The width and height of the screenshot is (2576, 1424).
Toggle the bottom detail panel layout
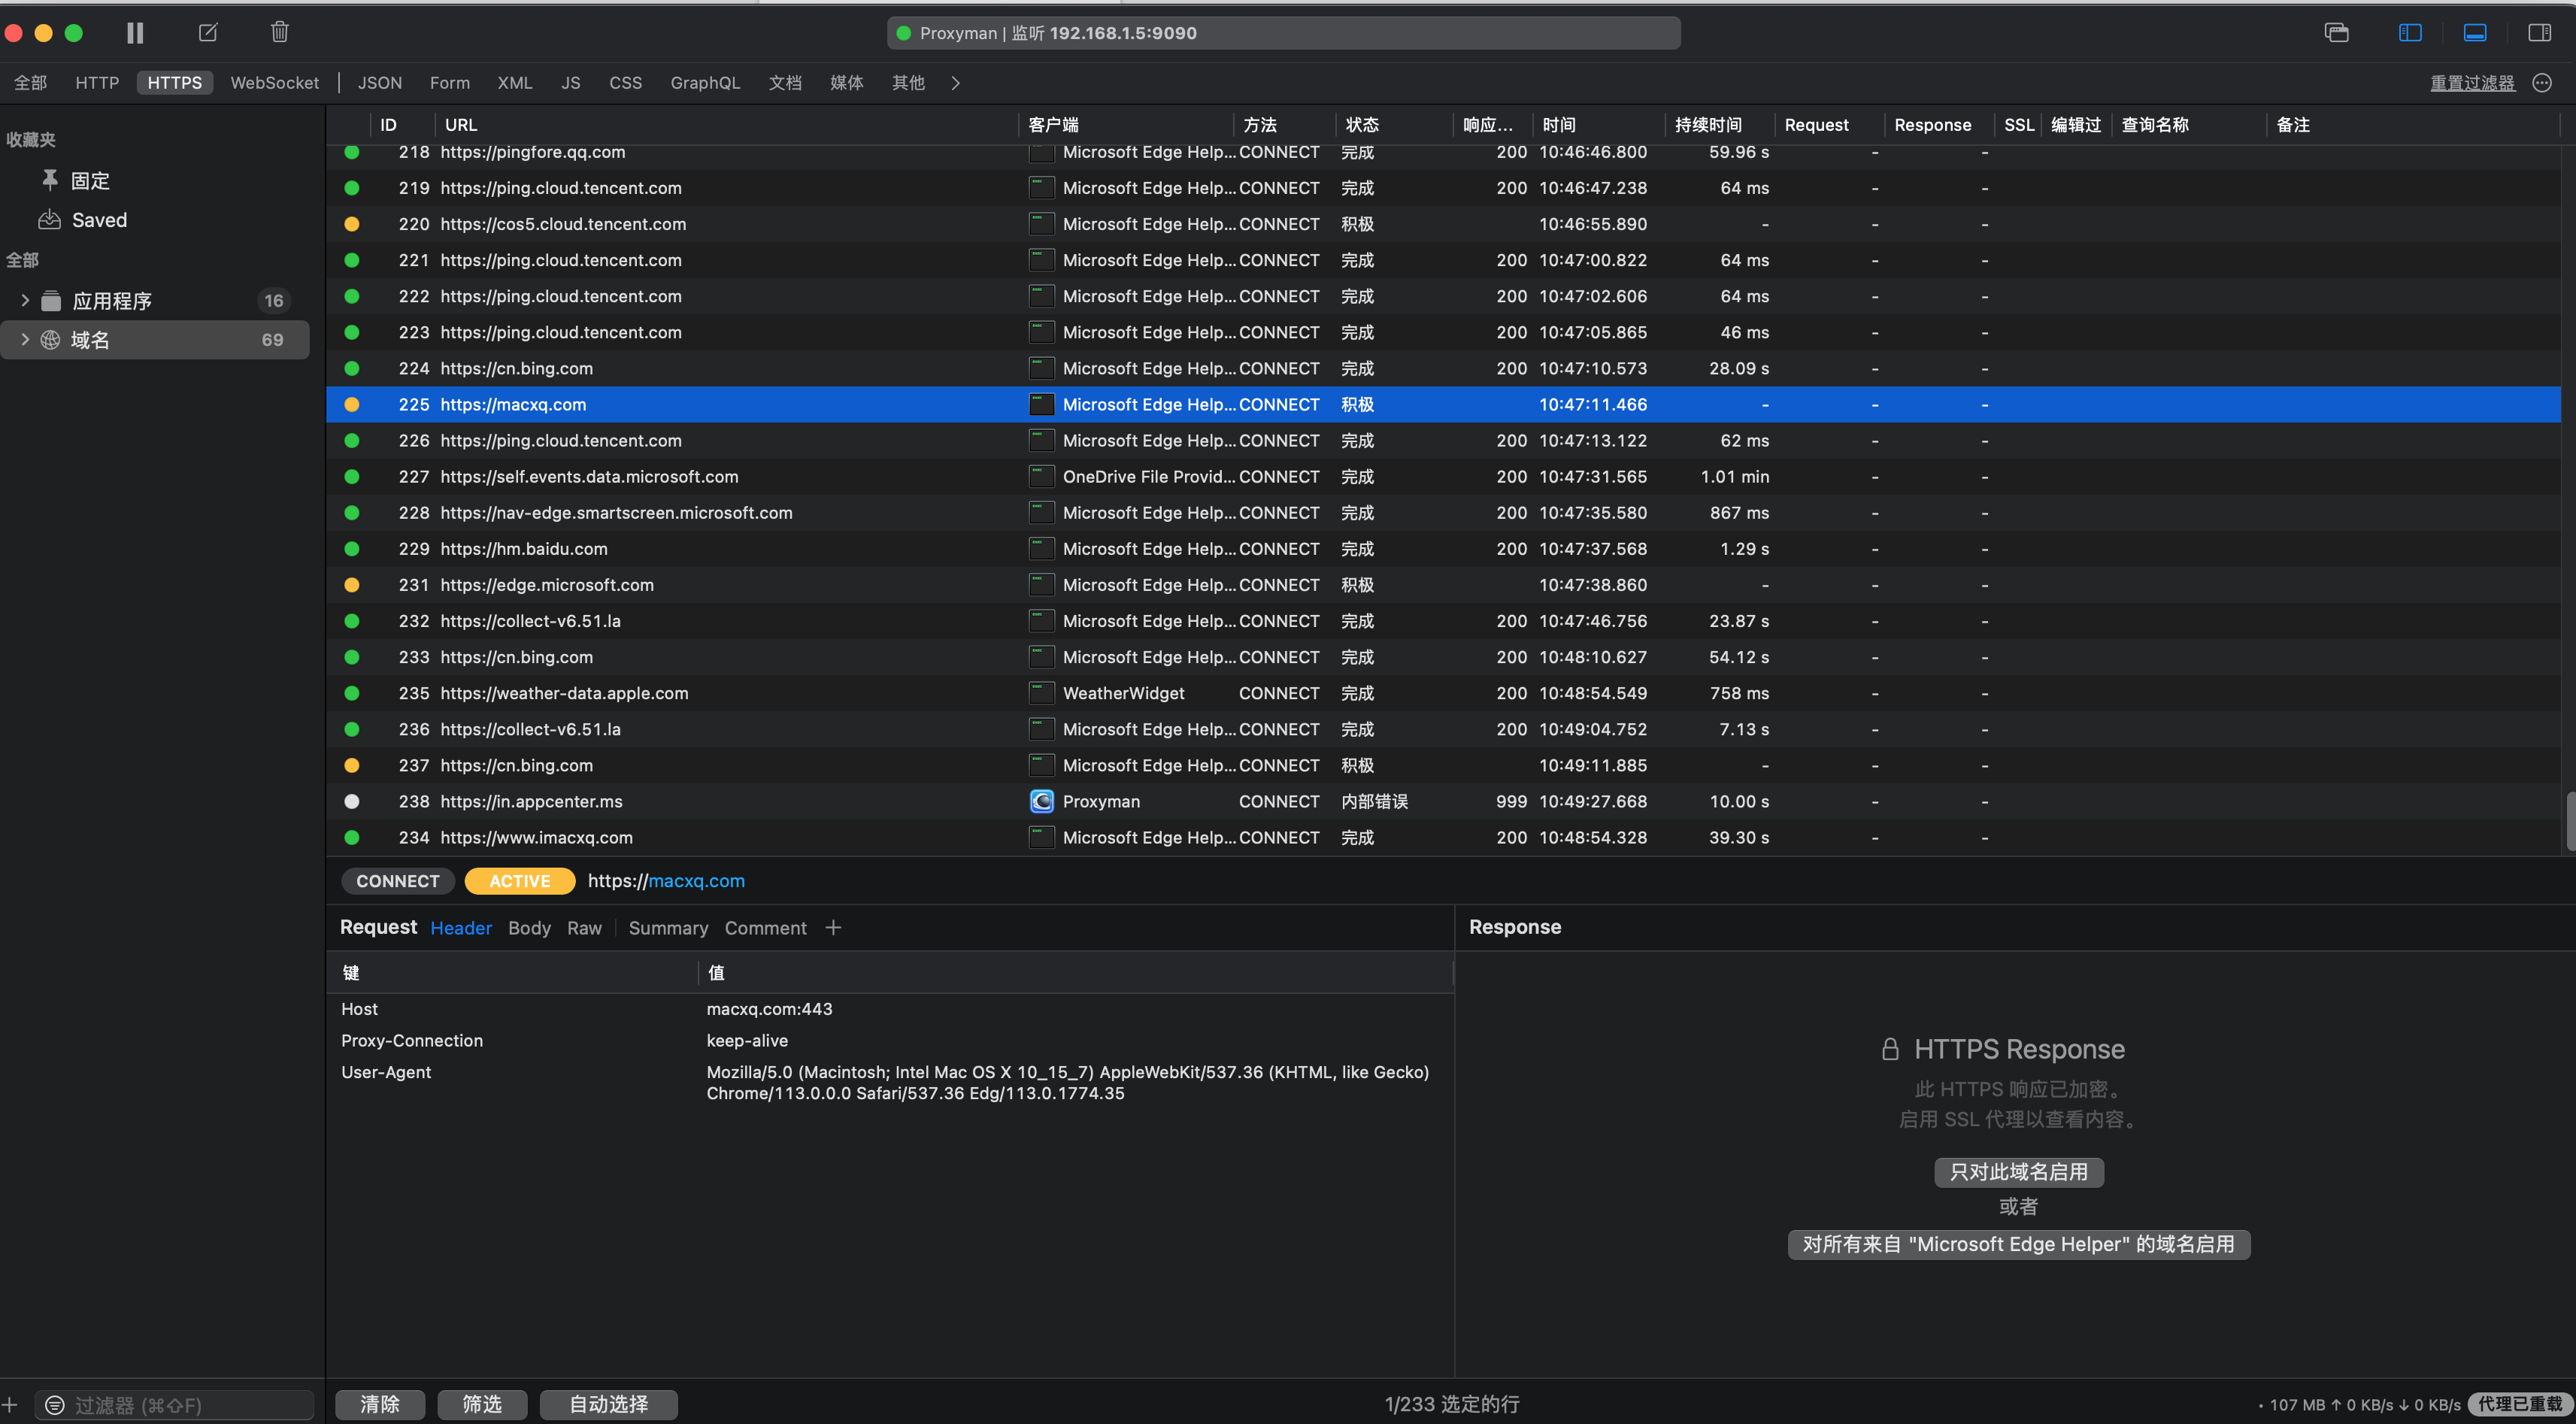tap(2475, 33)
